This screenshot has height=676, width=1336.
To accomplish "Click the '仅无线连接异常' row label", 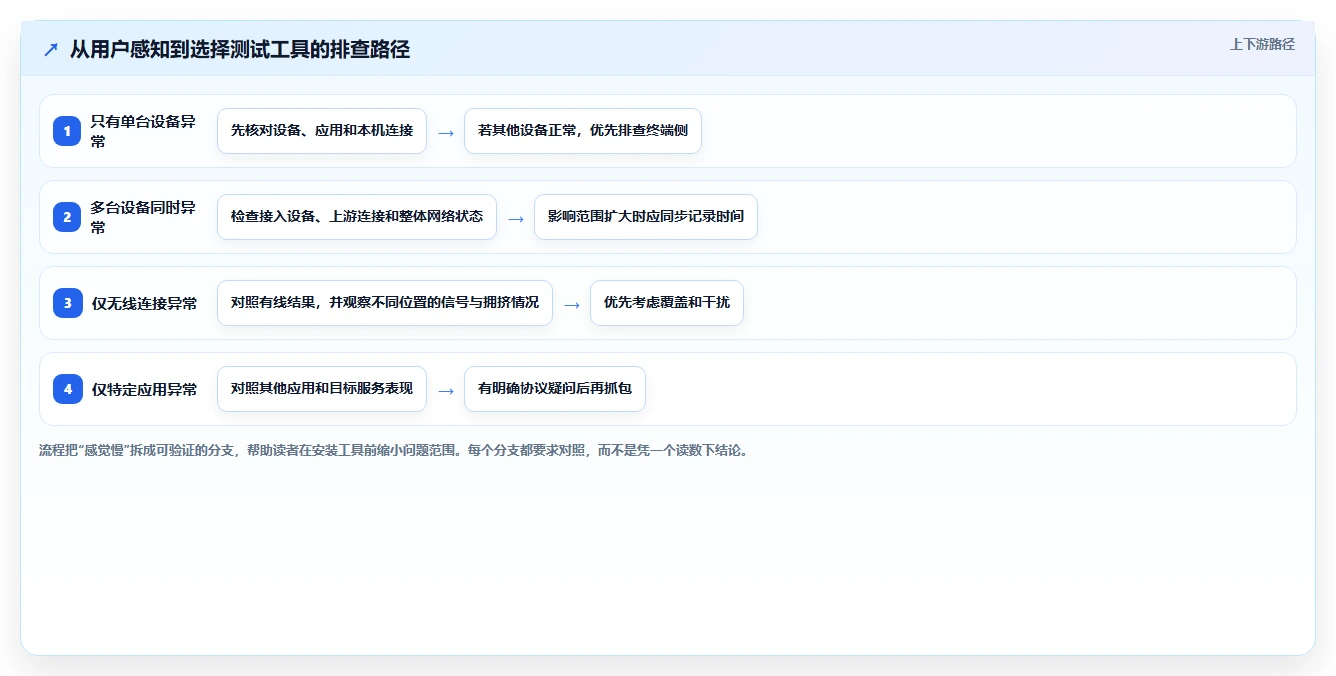I will (x=145, y=303).
